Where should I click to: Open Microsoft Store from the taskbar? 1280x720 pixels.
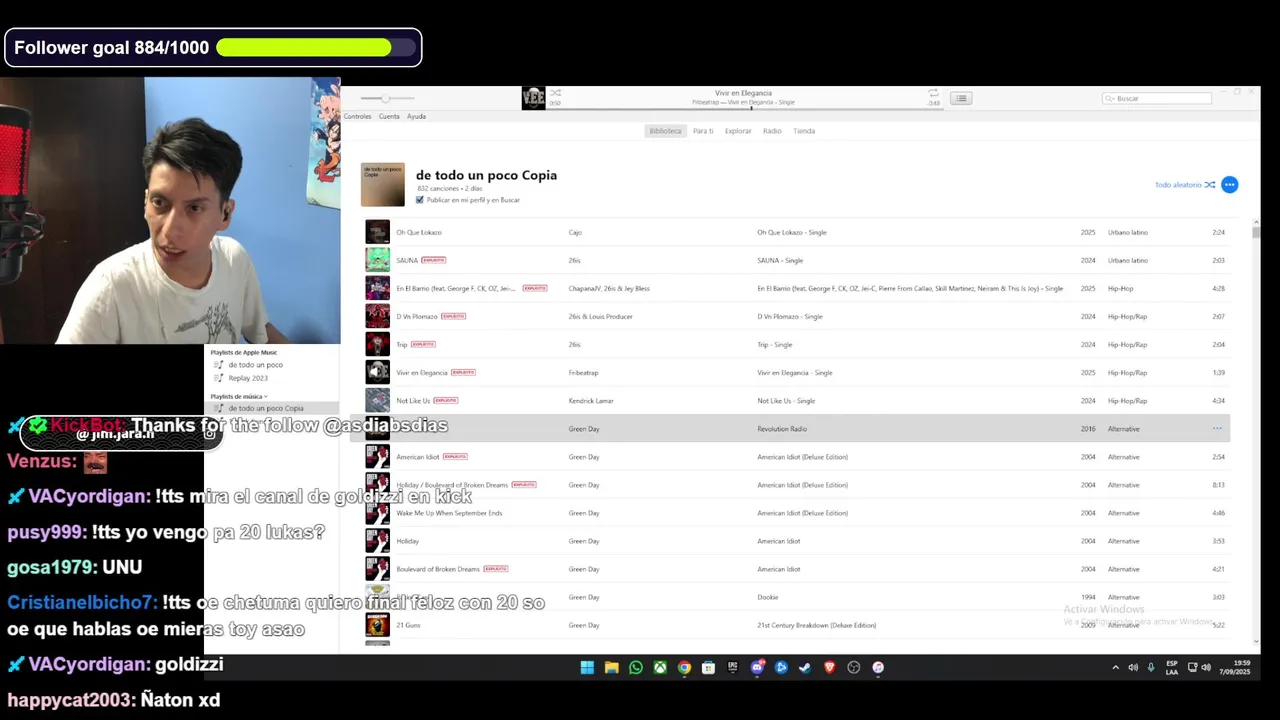708,668
